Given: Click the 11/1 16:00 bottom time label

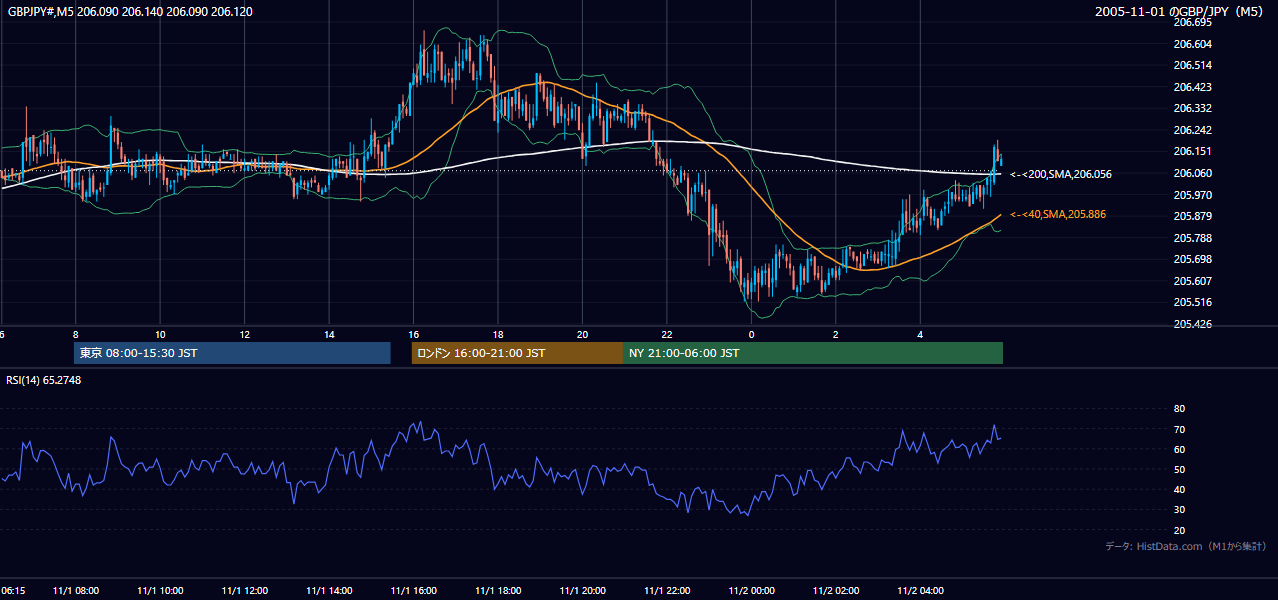Looking at the screenshot, I should [414, 591].
